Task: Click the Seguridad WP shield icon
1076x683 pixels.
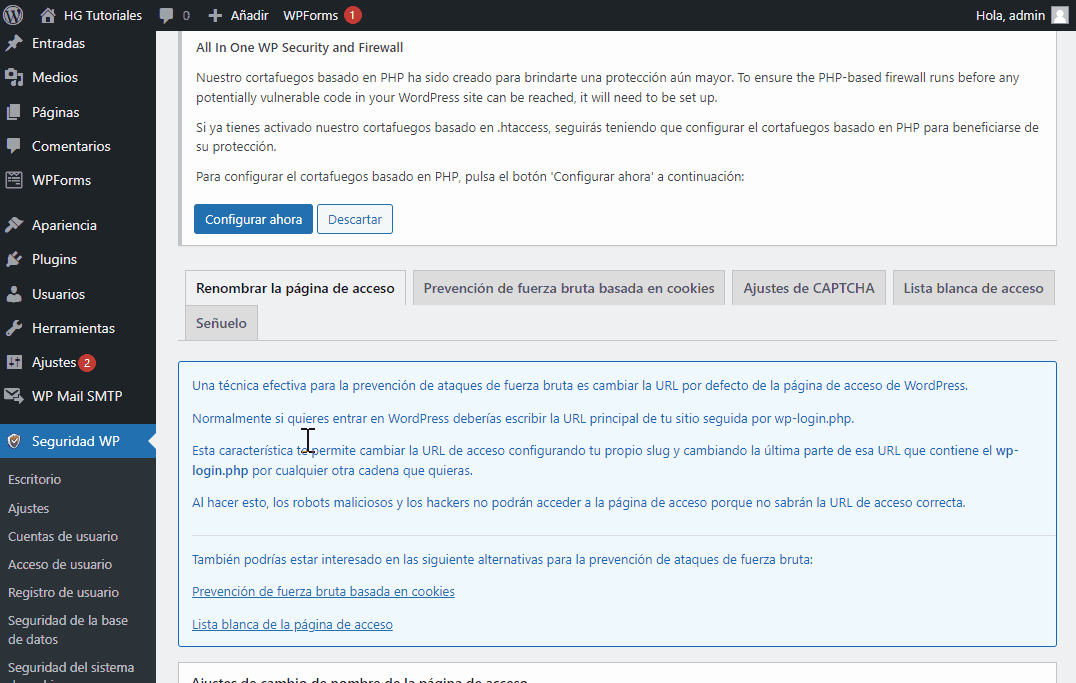Action: click(x=14, y=441)
